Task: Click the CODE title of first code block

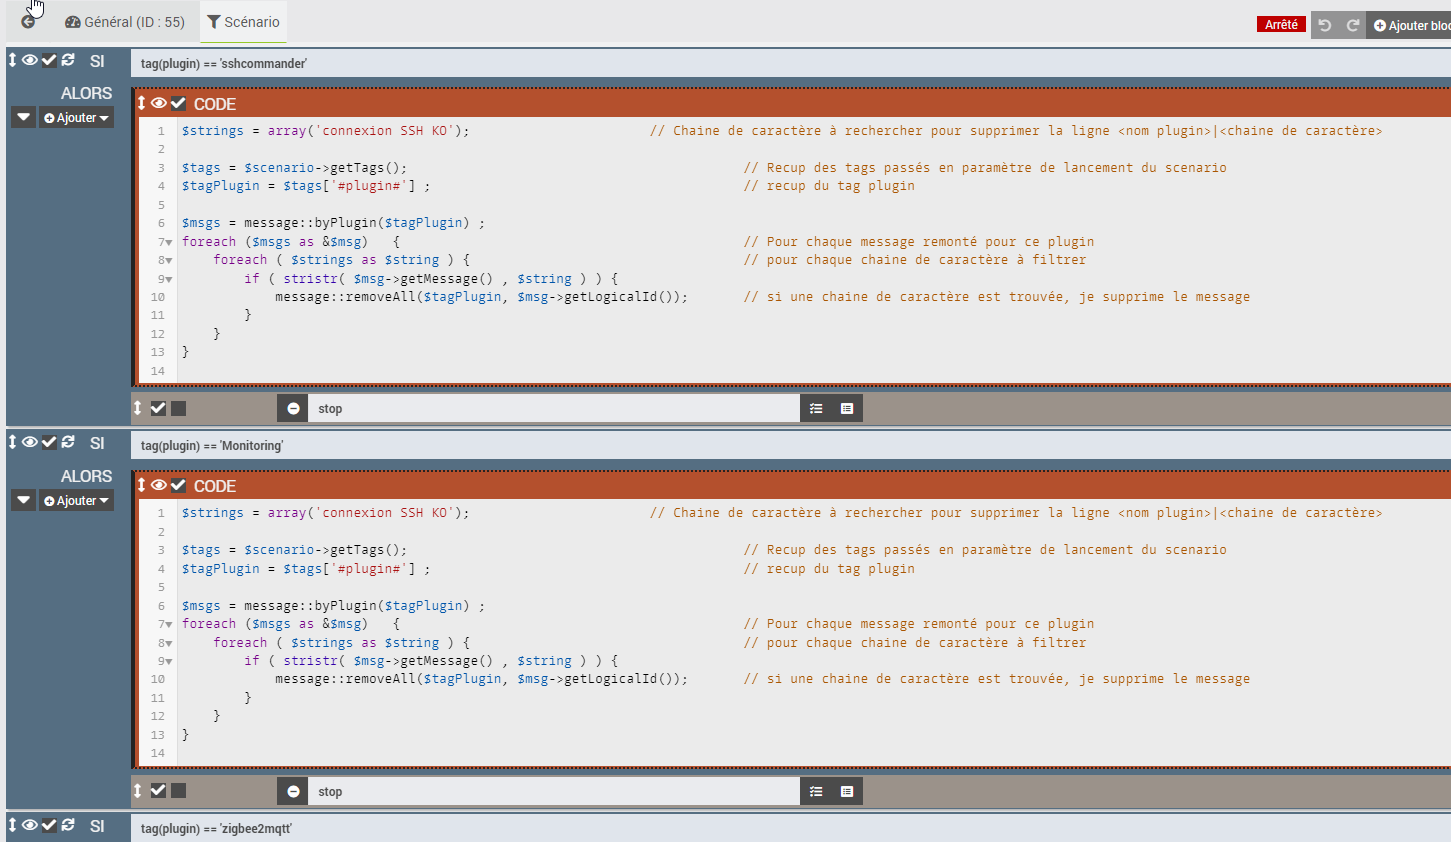Action: [x=215, y=104]
